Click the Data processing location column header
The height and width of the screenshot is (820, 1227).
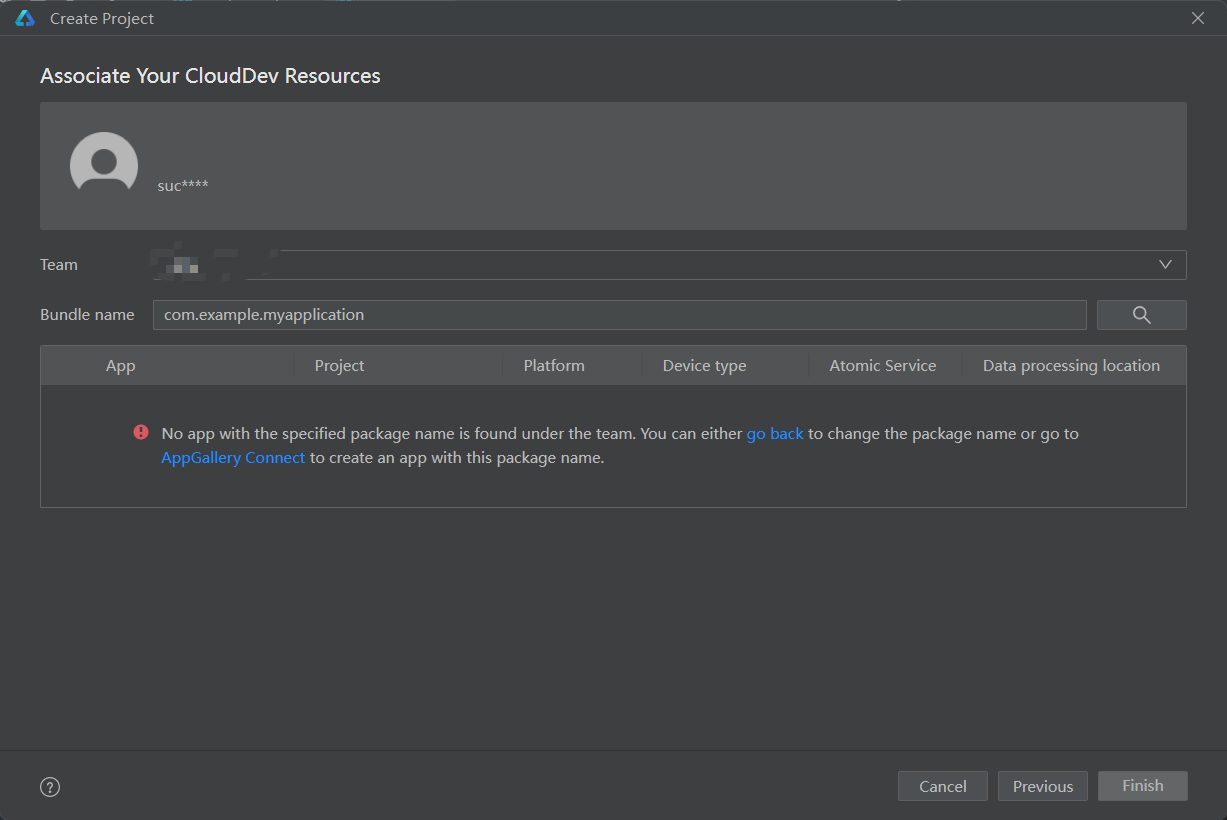pos(1072,366)
